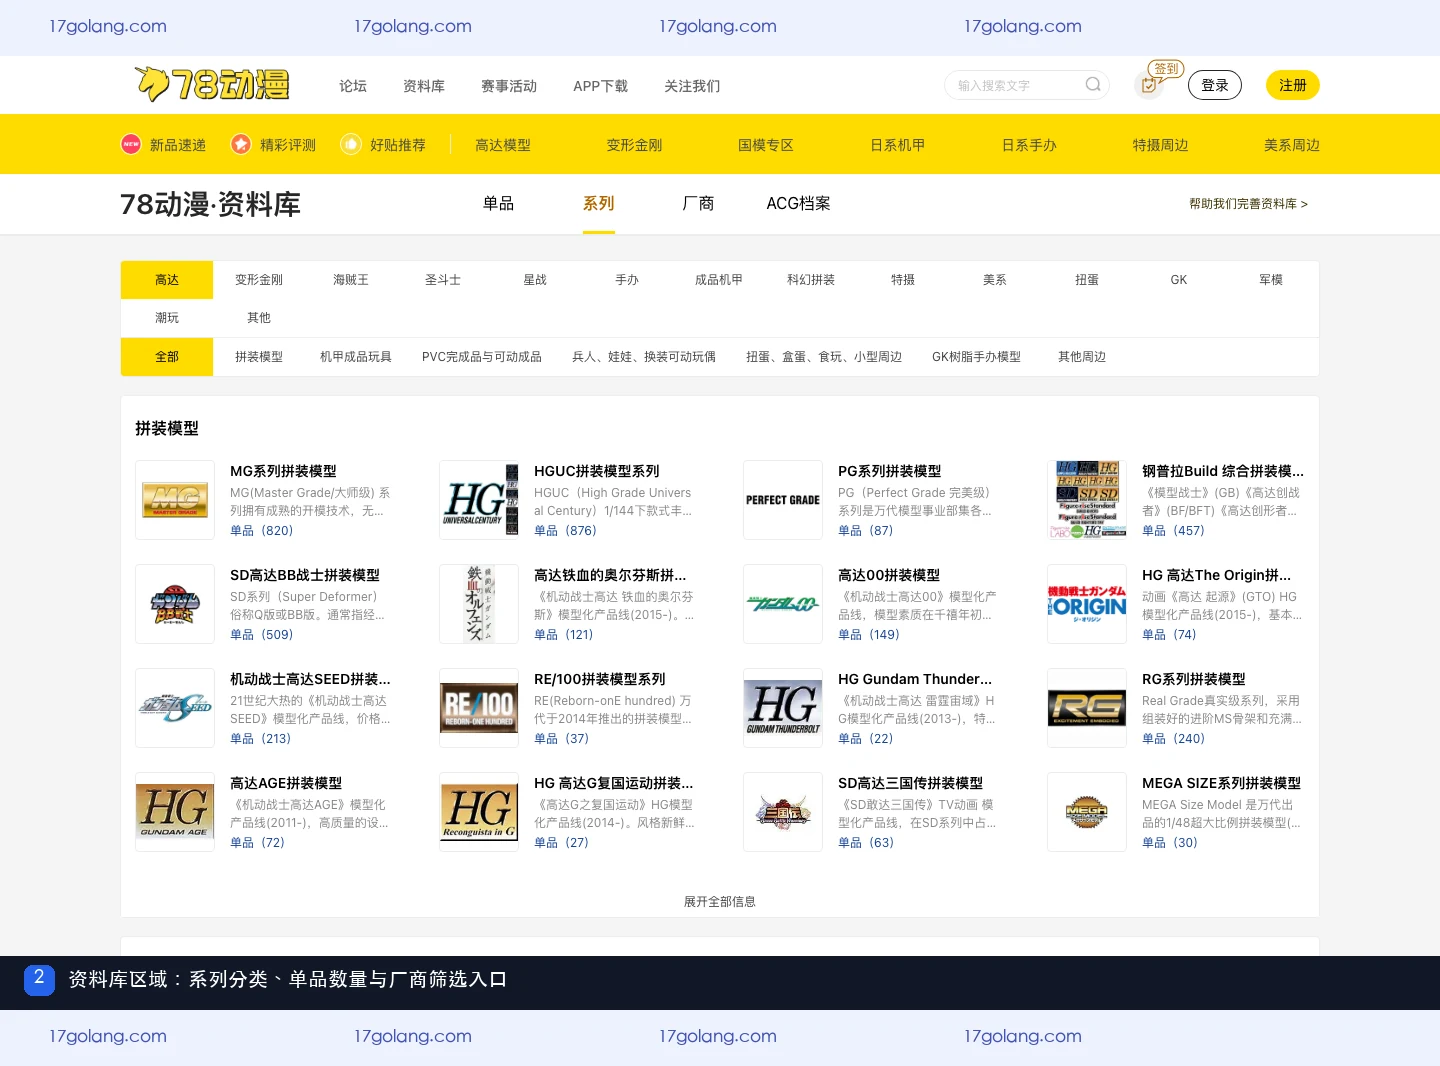Open the HG Reconguista in G thumbnail
Image resolution: width=1440 pixels, height=1066 pixels.
point(479,812)
